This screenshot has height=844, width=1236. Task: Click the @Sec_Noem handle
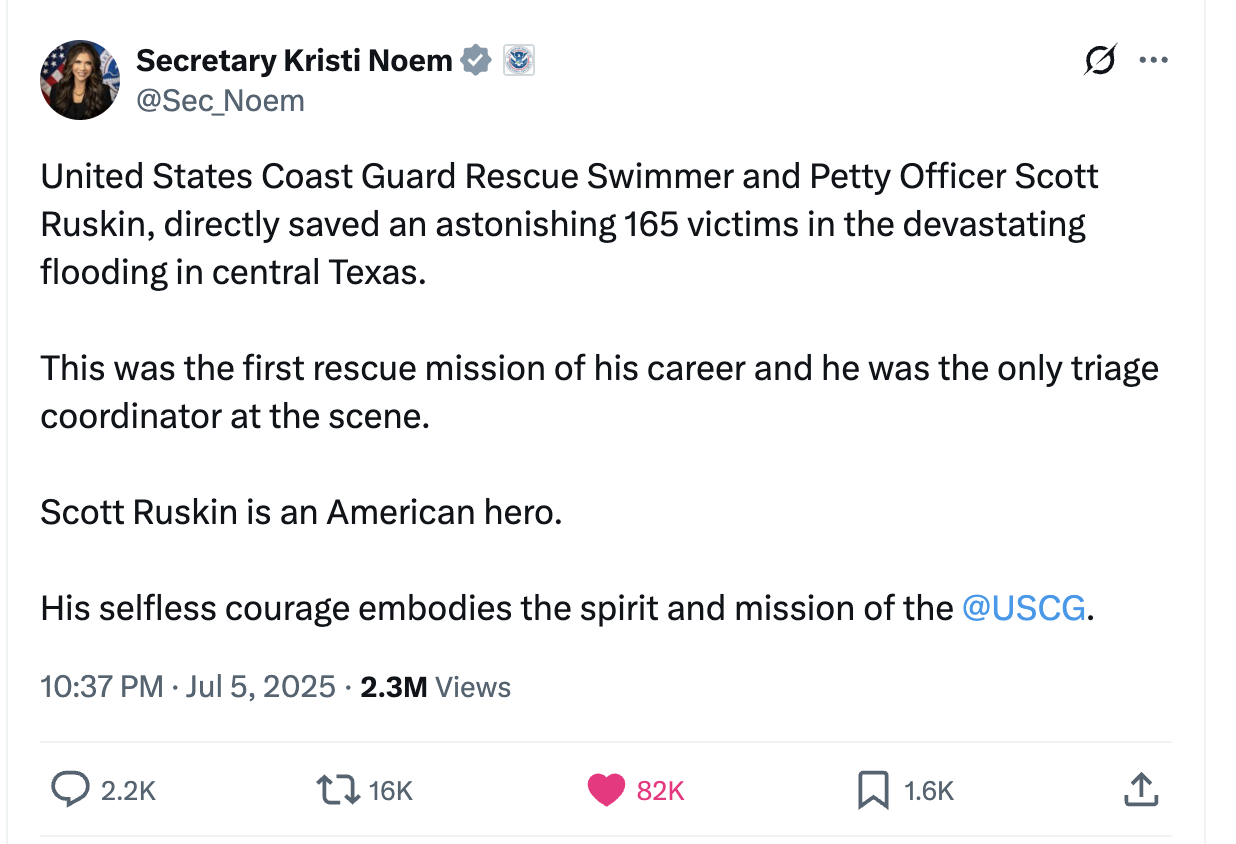[x=219, y=100]
